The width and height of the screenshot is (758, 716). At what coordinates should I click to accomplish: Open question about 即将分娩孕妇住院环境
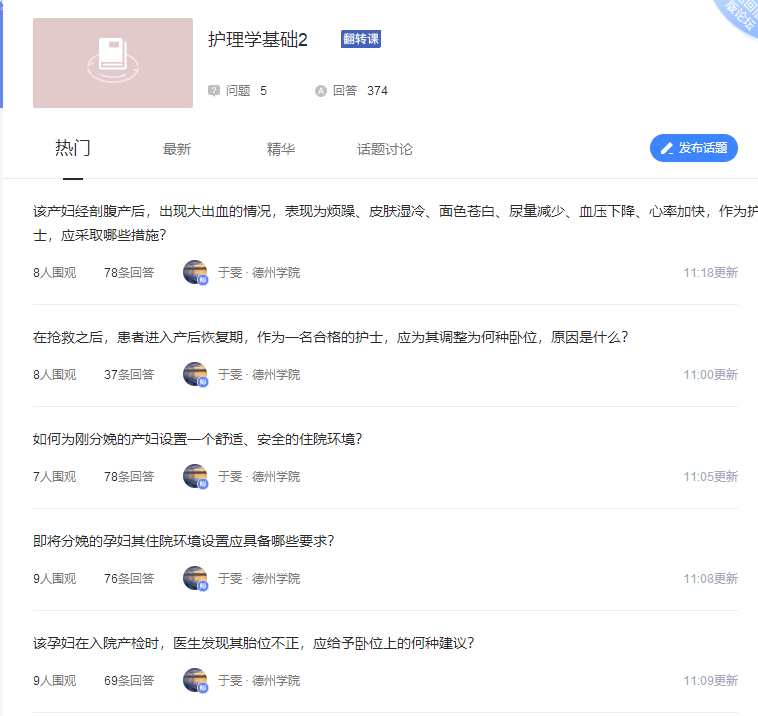coord(183,541)
